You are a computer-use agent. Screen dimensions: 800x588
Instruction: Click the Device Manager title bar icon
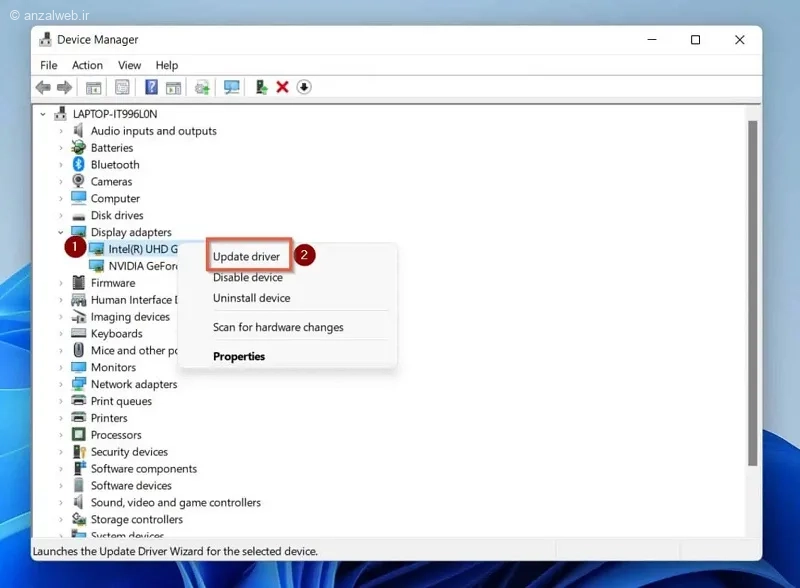point(45,39)
